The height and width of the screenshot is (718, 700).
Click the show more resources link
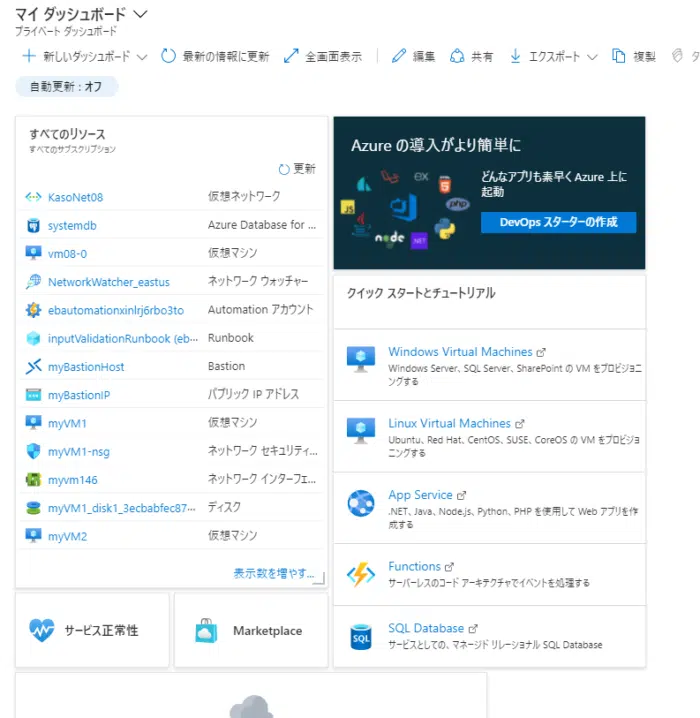click(x=273, y=574)
